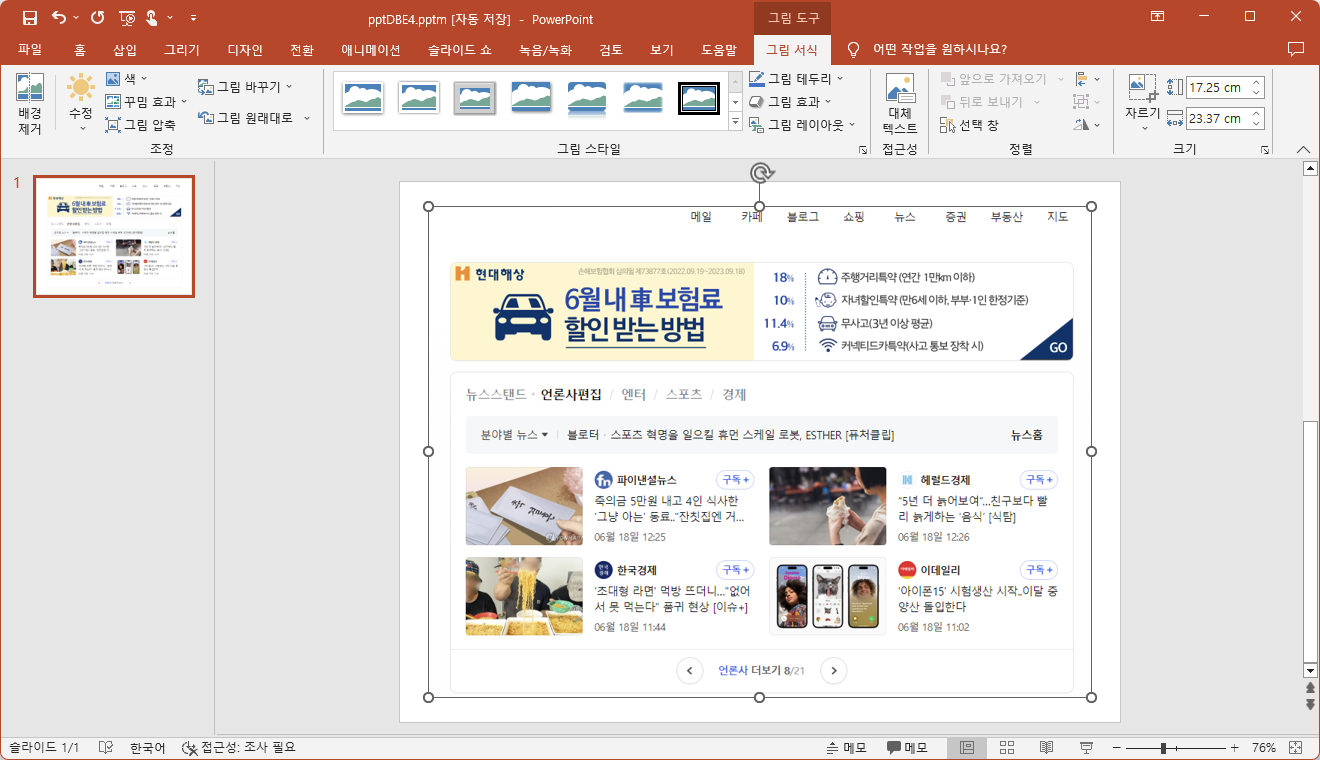Screen dimensions: 1320x760
Task: Click vertical scrollbar down arrow
Action: click(1310, 669)
